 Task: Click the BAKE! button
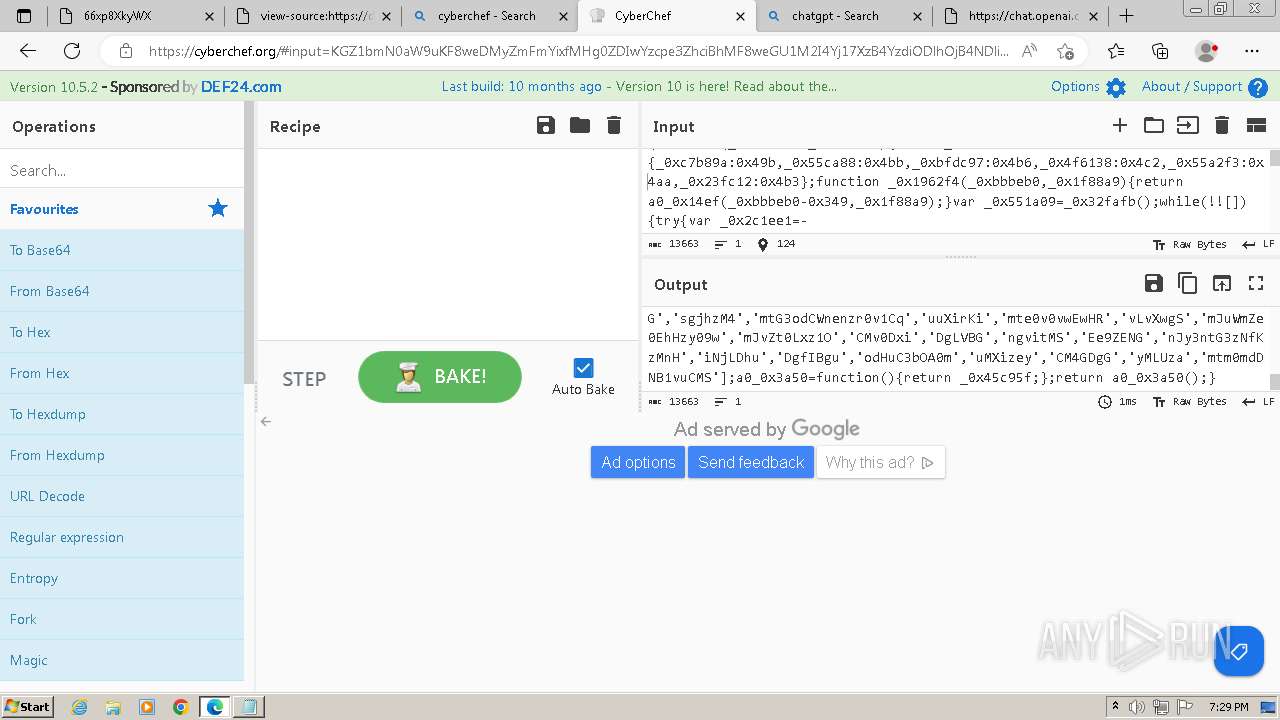pyautogui.click(x=440, y=377)
